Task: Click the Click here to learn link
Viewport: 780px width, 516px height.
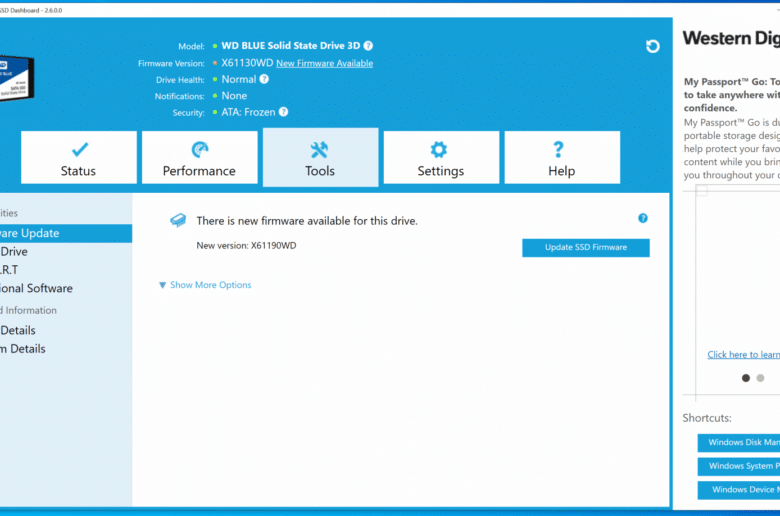Action: (743, 354)
